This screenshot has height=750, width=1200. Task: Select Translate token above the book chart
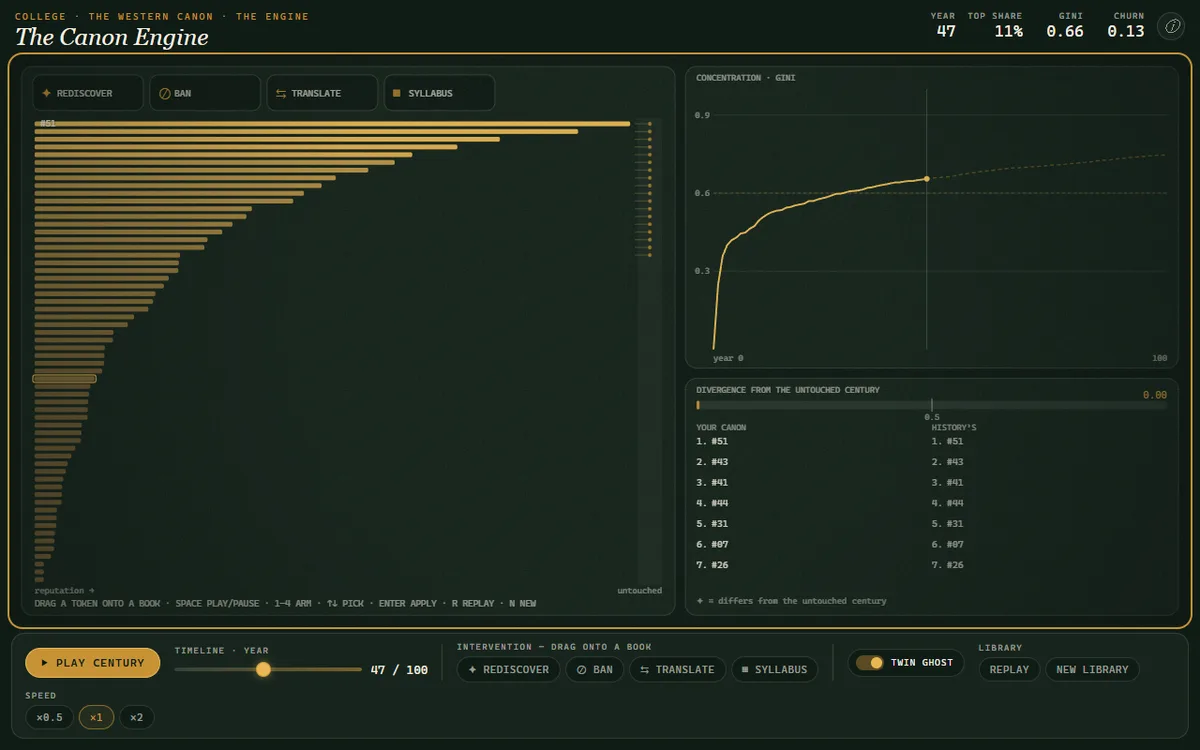(322, 93)
